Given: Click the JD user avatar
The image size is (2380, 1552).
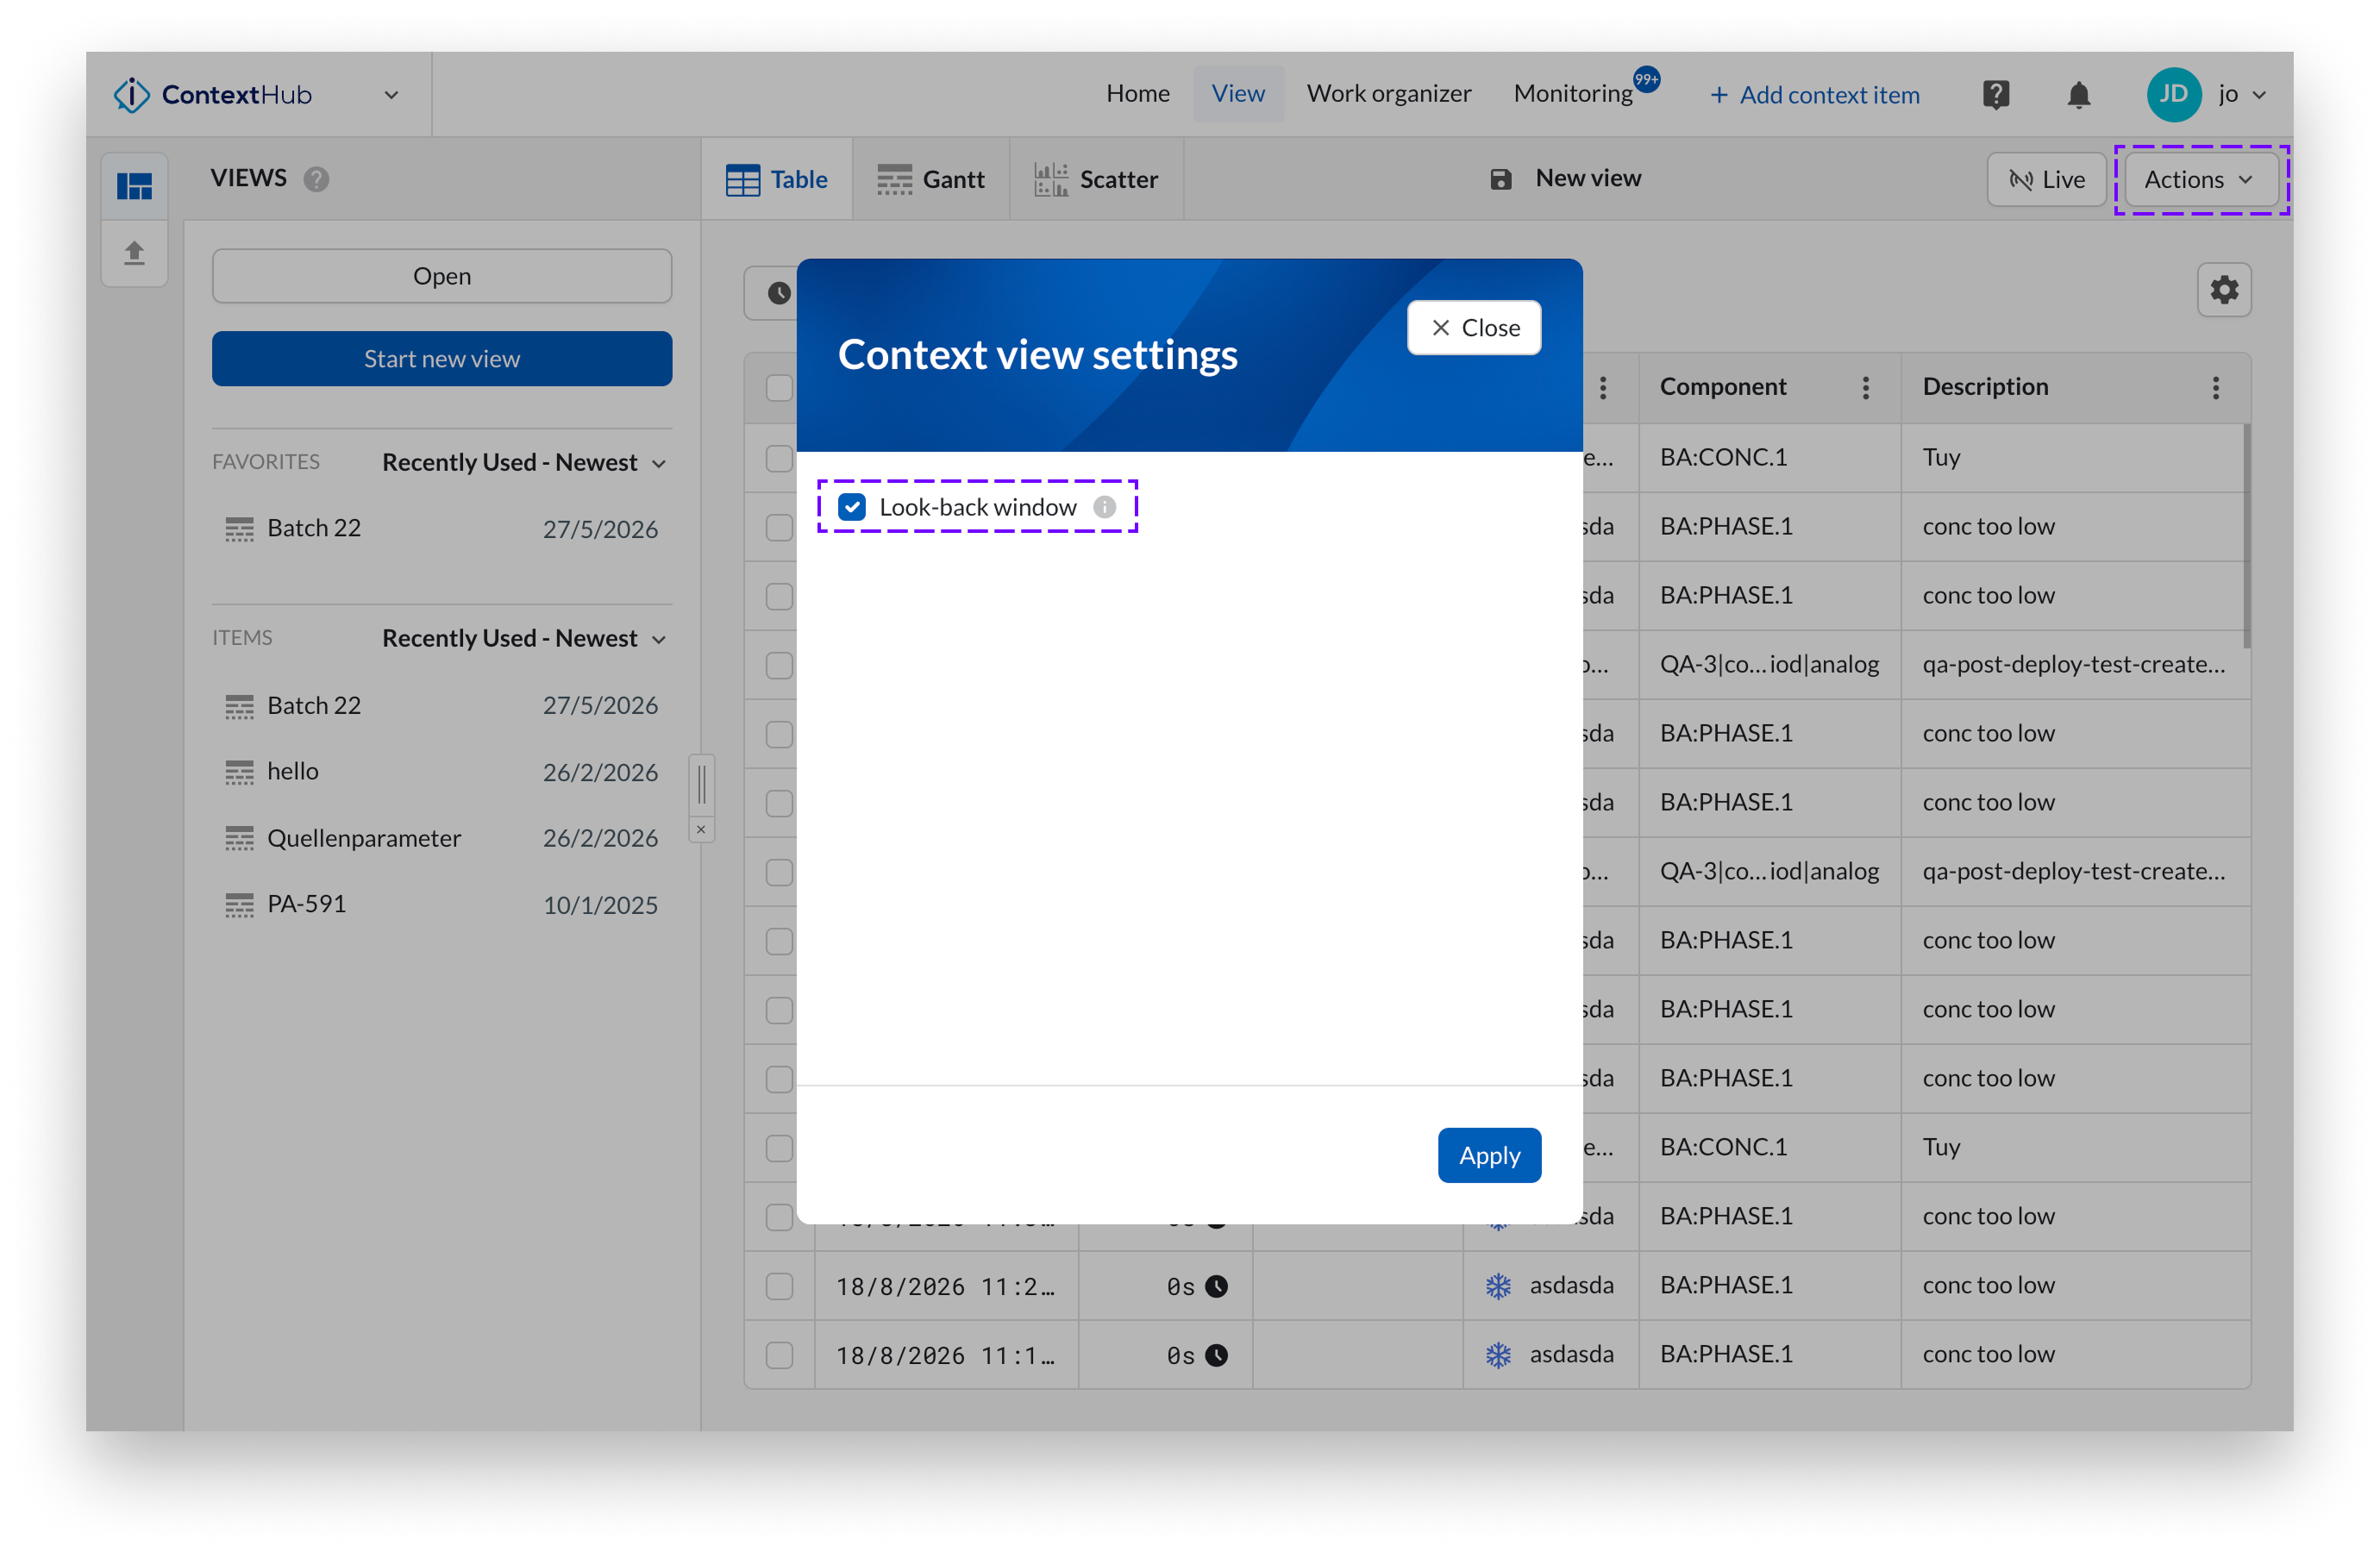Looking at the screenshot, I should click(x=2173, y=95).
